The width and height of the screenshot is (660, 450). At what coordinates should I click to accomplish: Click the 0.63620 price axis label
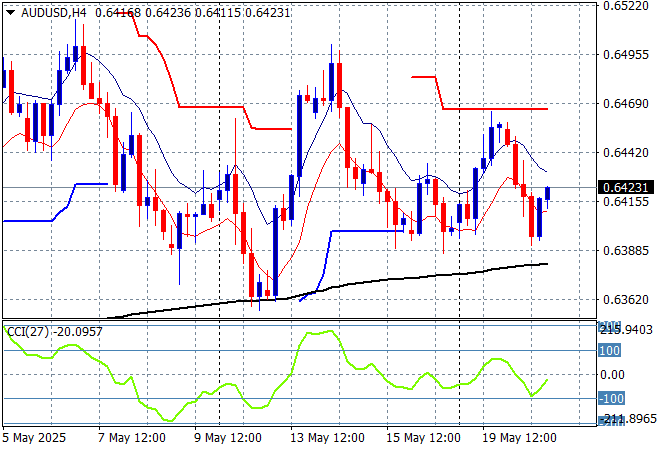pos(627,299)
